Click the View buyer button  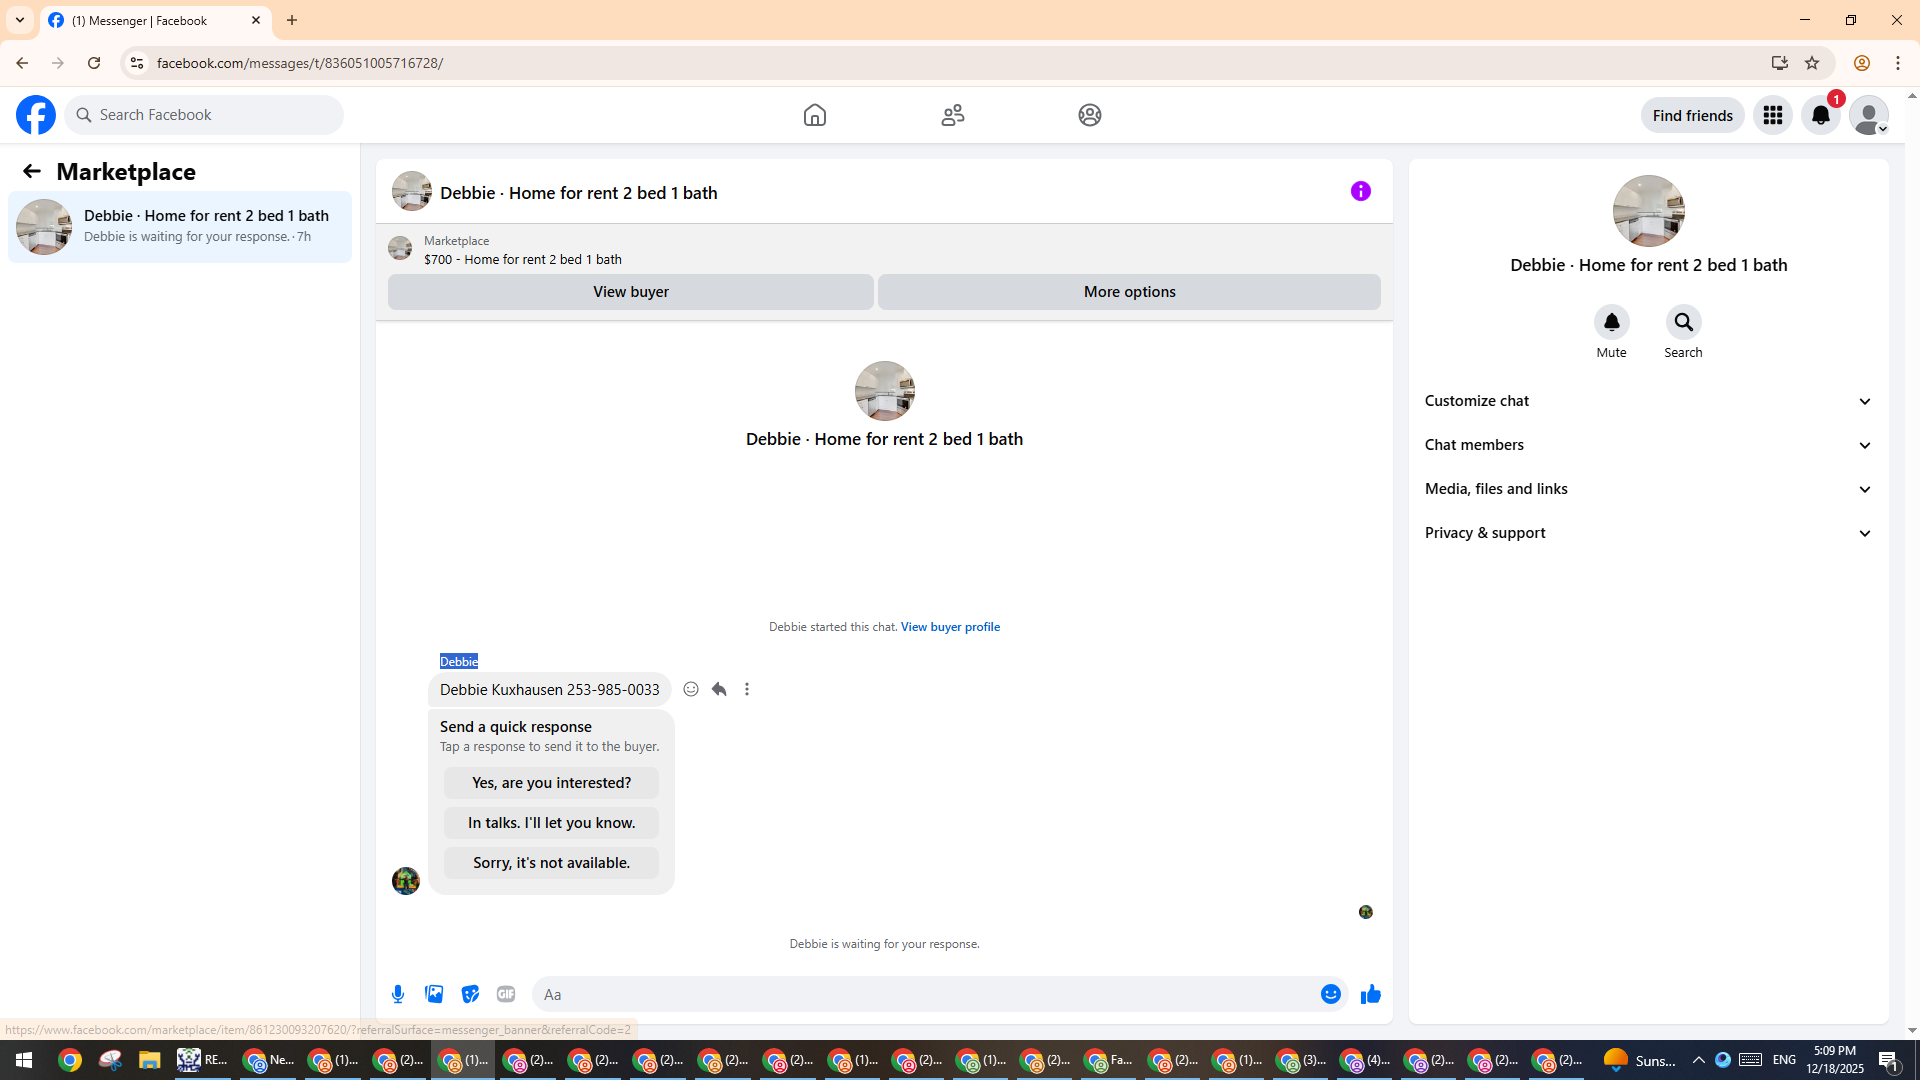[x=631, y=292]
